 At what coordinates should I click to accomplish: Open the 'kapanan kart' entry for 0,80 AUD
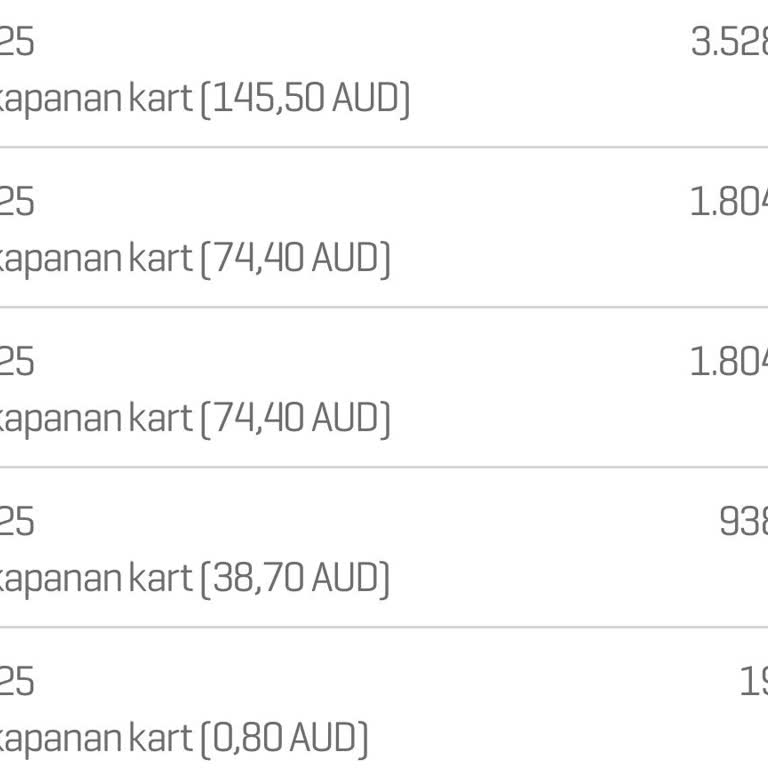96,739
